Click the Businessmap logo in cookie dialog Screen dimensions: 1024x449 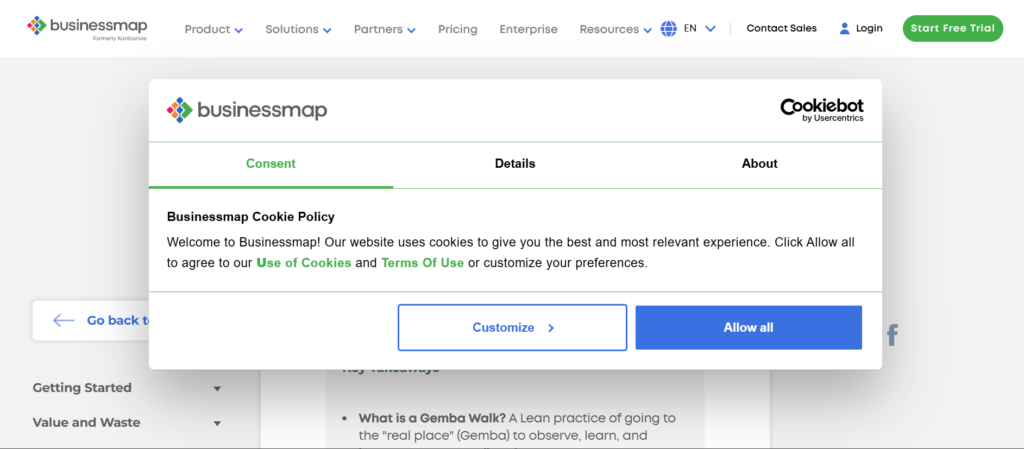pos(247,110)
